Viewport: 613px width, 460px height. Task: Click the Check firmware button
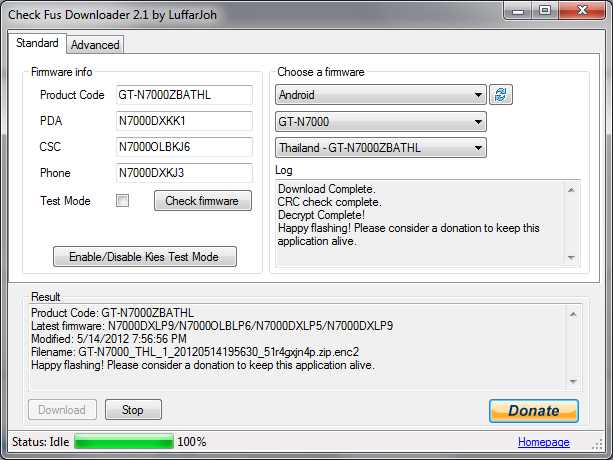(203, 200)
